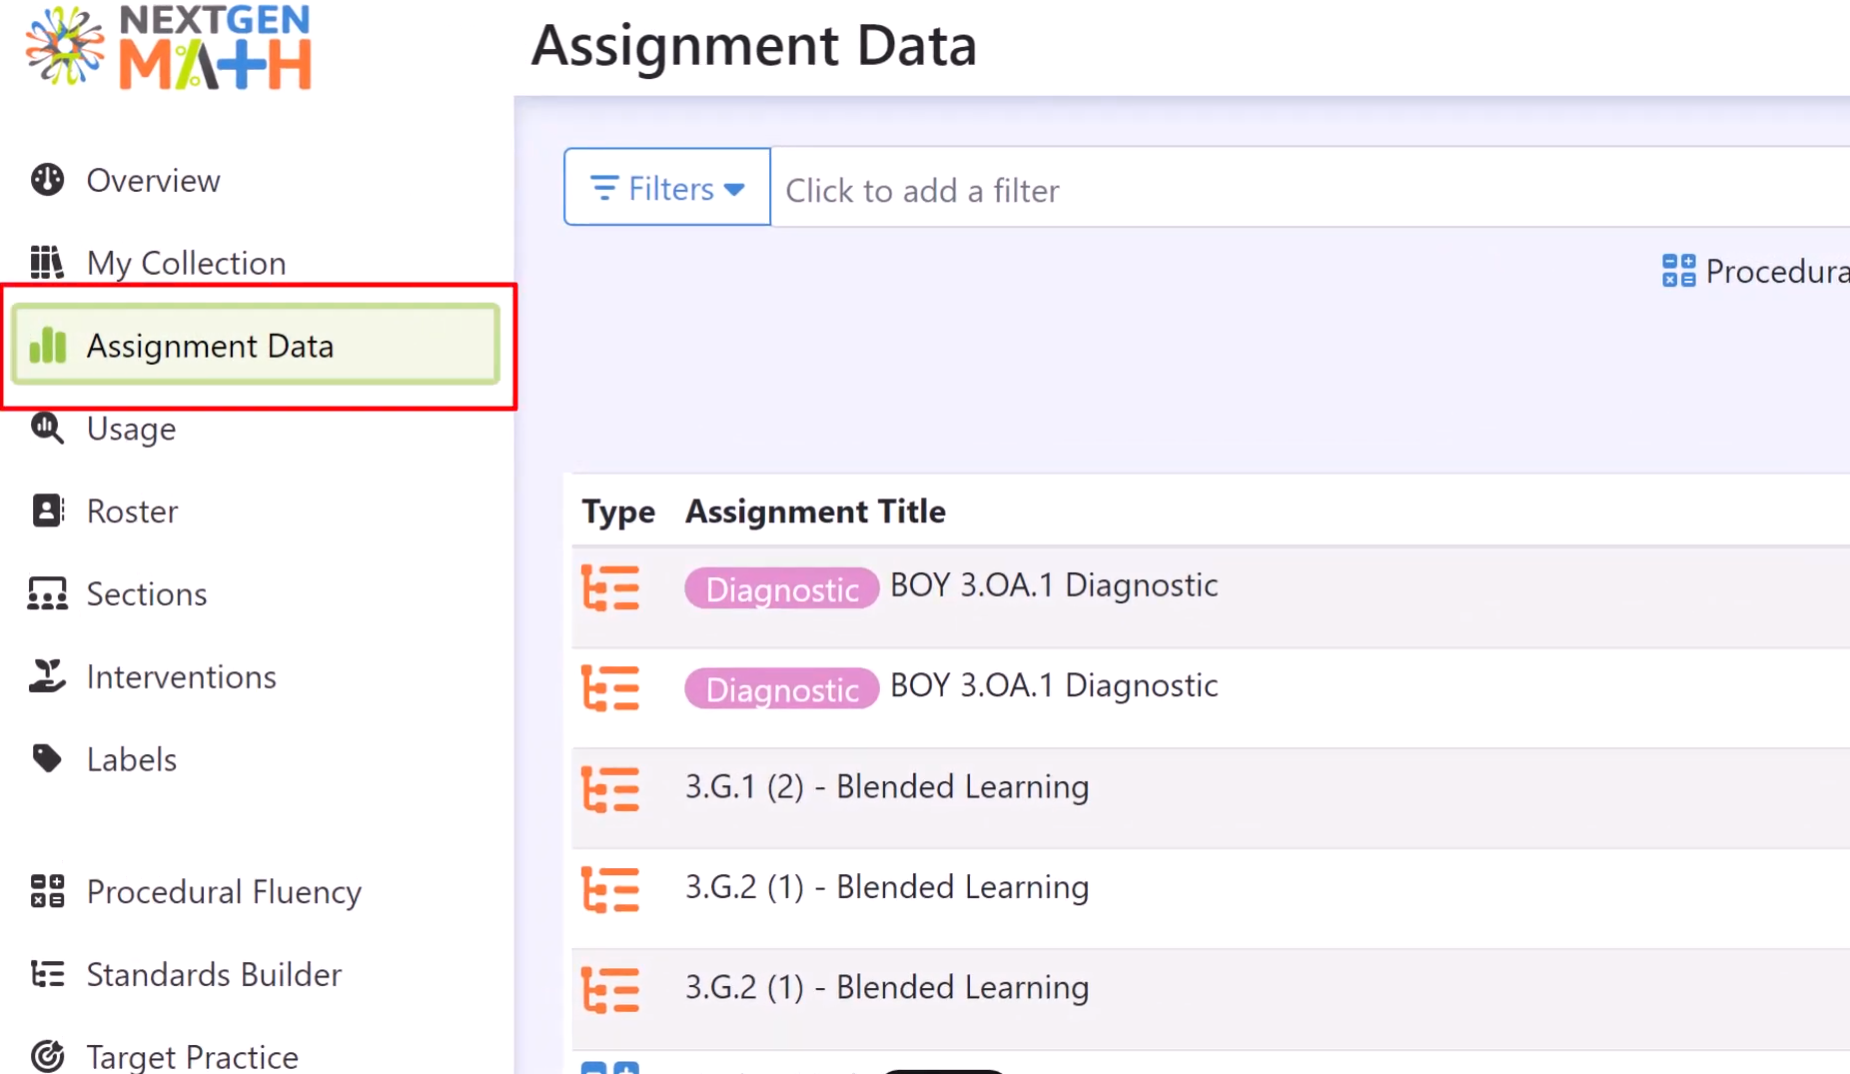This screenshot has width=1850, height=1074.
Task: Click the Filters dropdown arrow
Action: [735, 189]
